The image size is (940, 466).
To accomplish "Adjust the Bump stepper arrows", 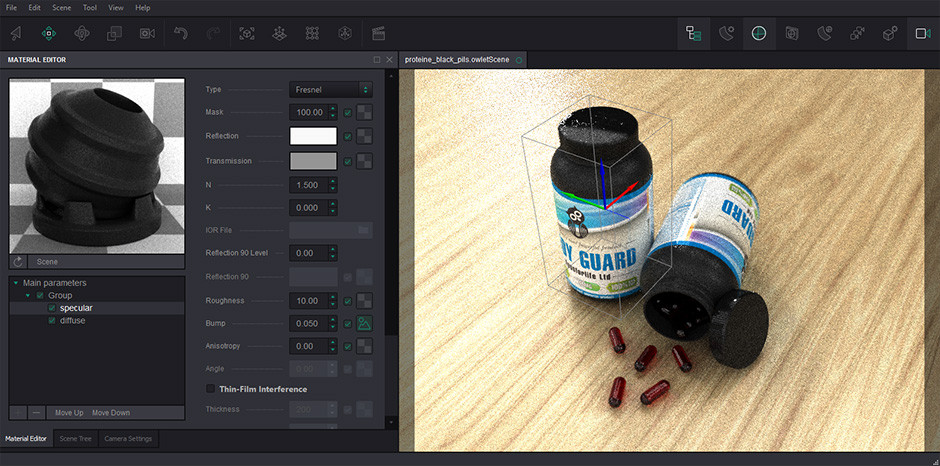I will pyautogui.click(x=333, y=323).
